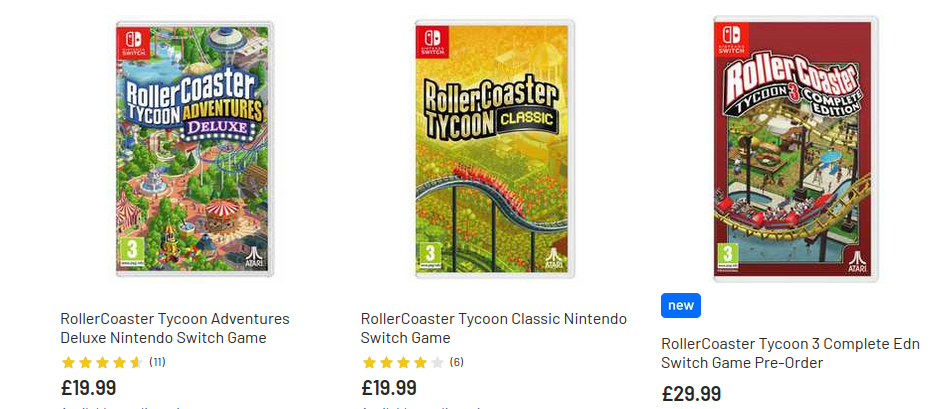Click the Nintendo Switch logo on Adventures Deluxe cover

click(133, 43)
